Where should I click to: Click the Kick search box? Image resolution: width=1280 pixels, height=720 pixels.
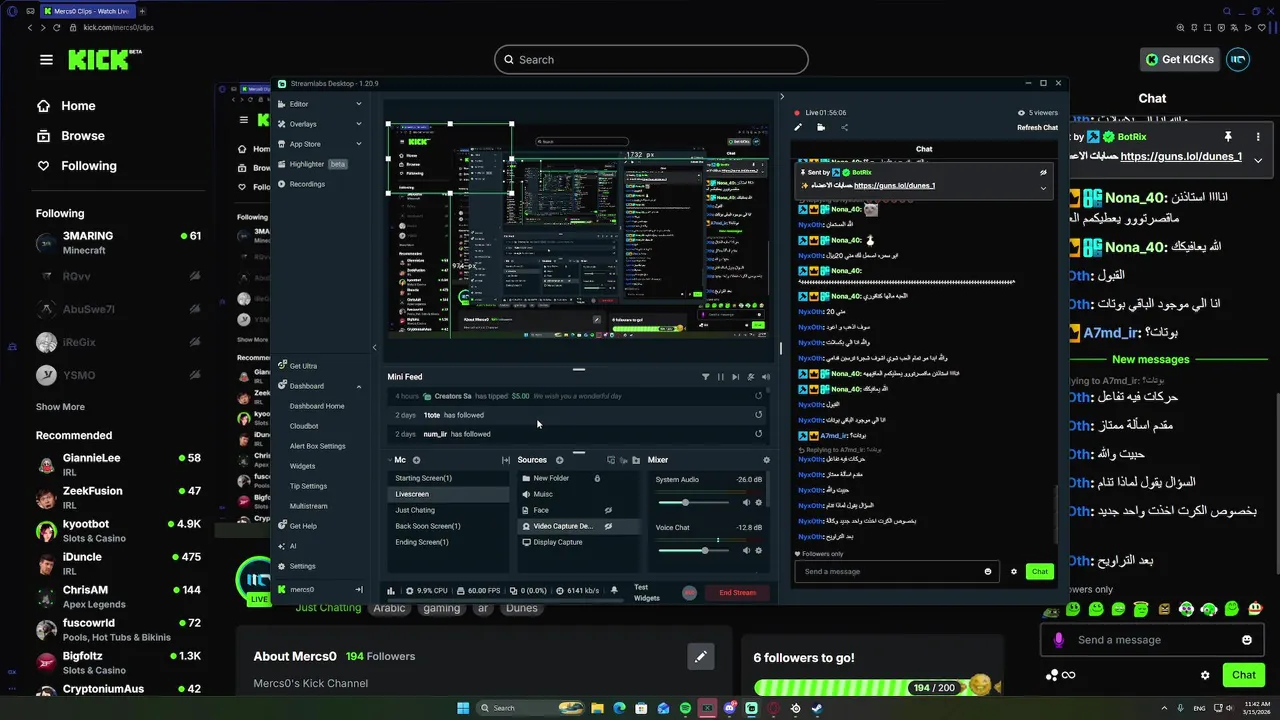point(651,59)
